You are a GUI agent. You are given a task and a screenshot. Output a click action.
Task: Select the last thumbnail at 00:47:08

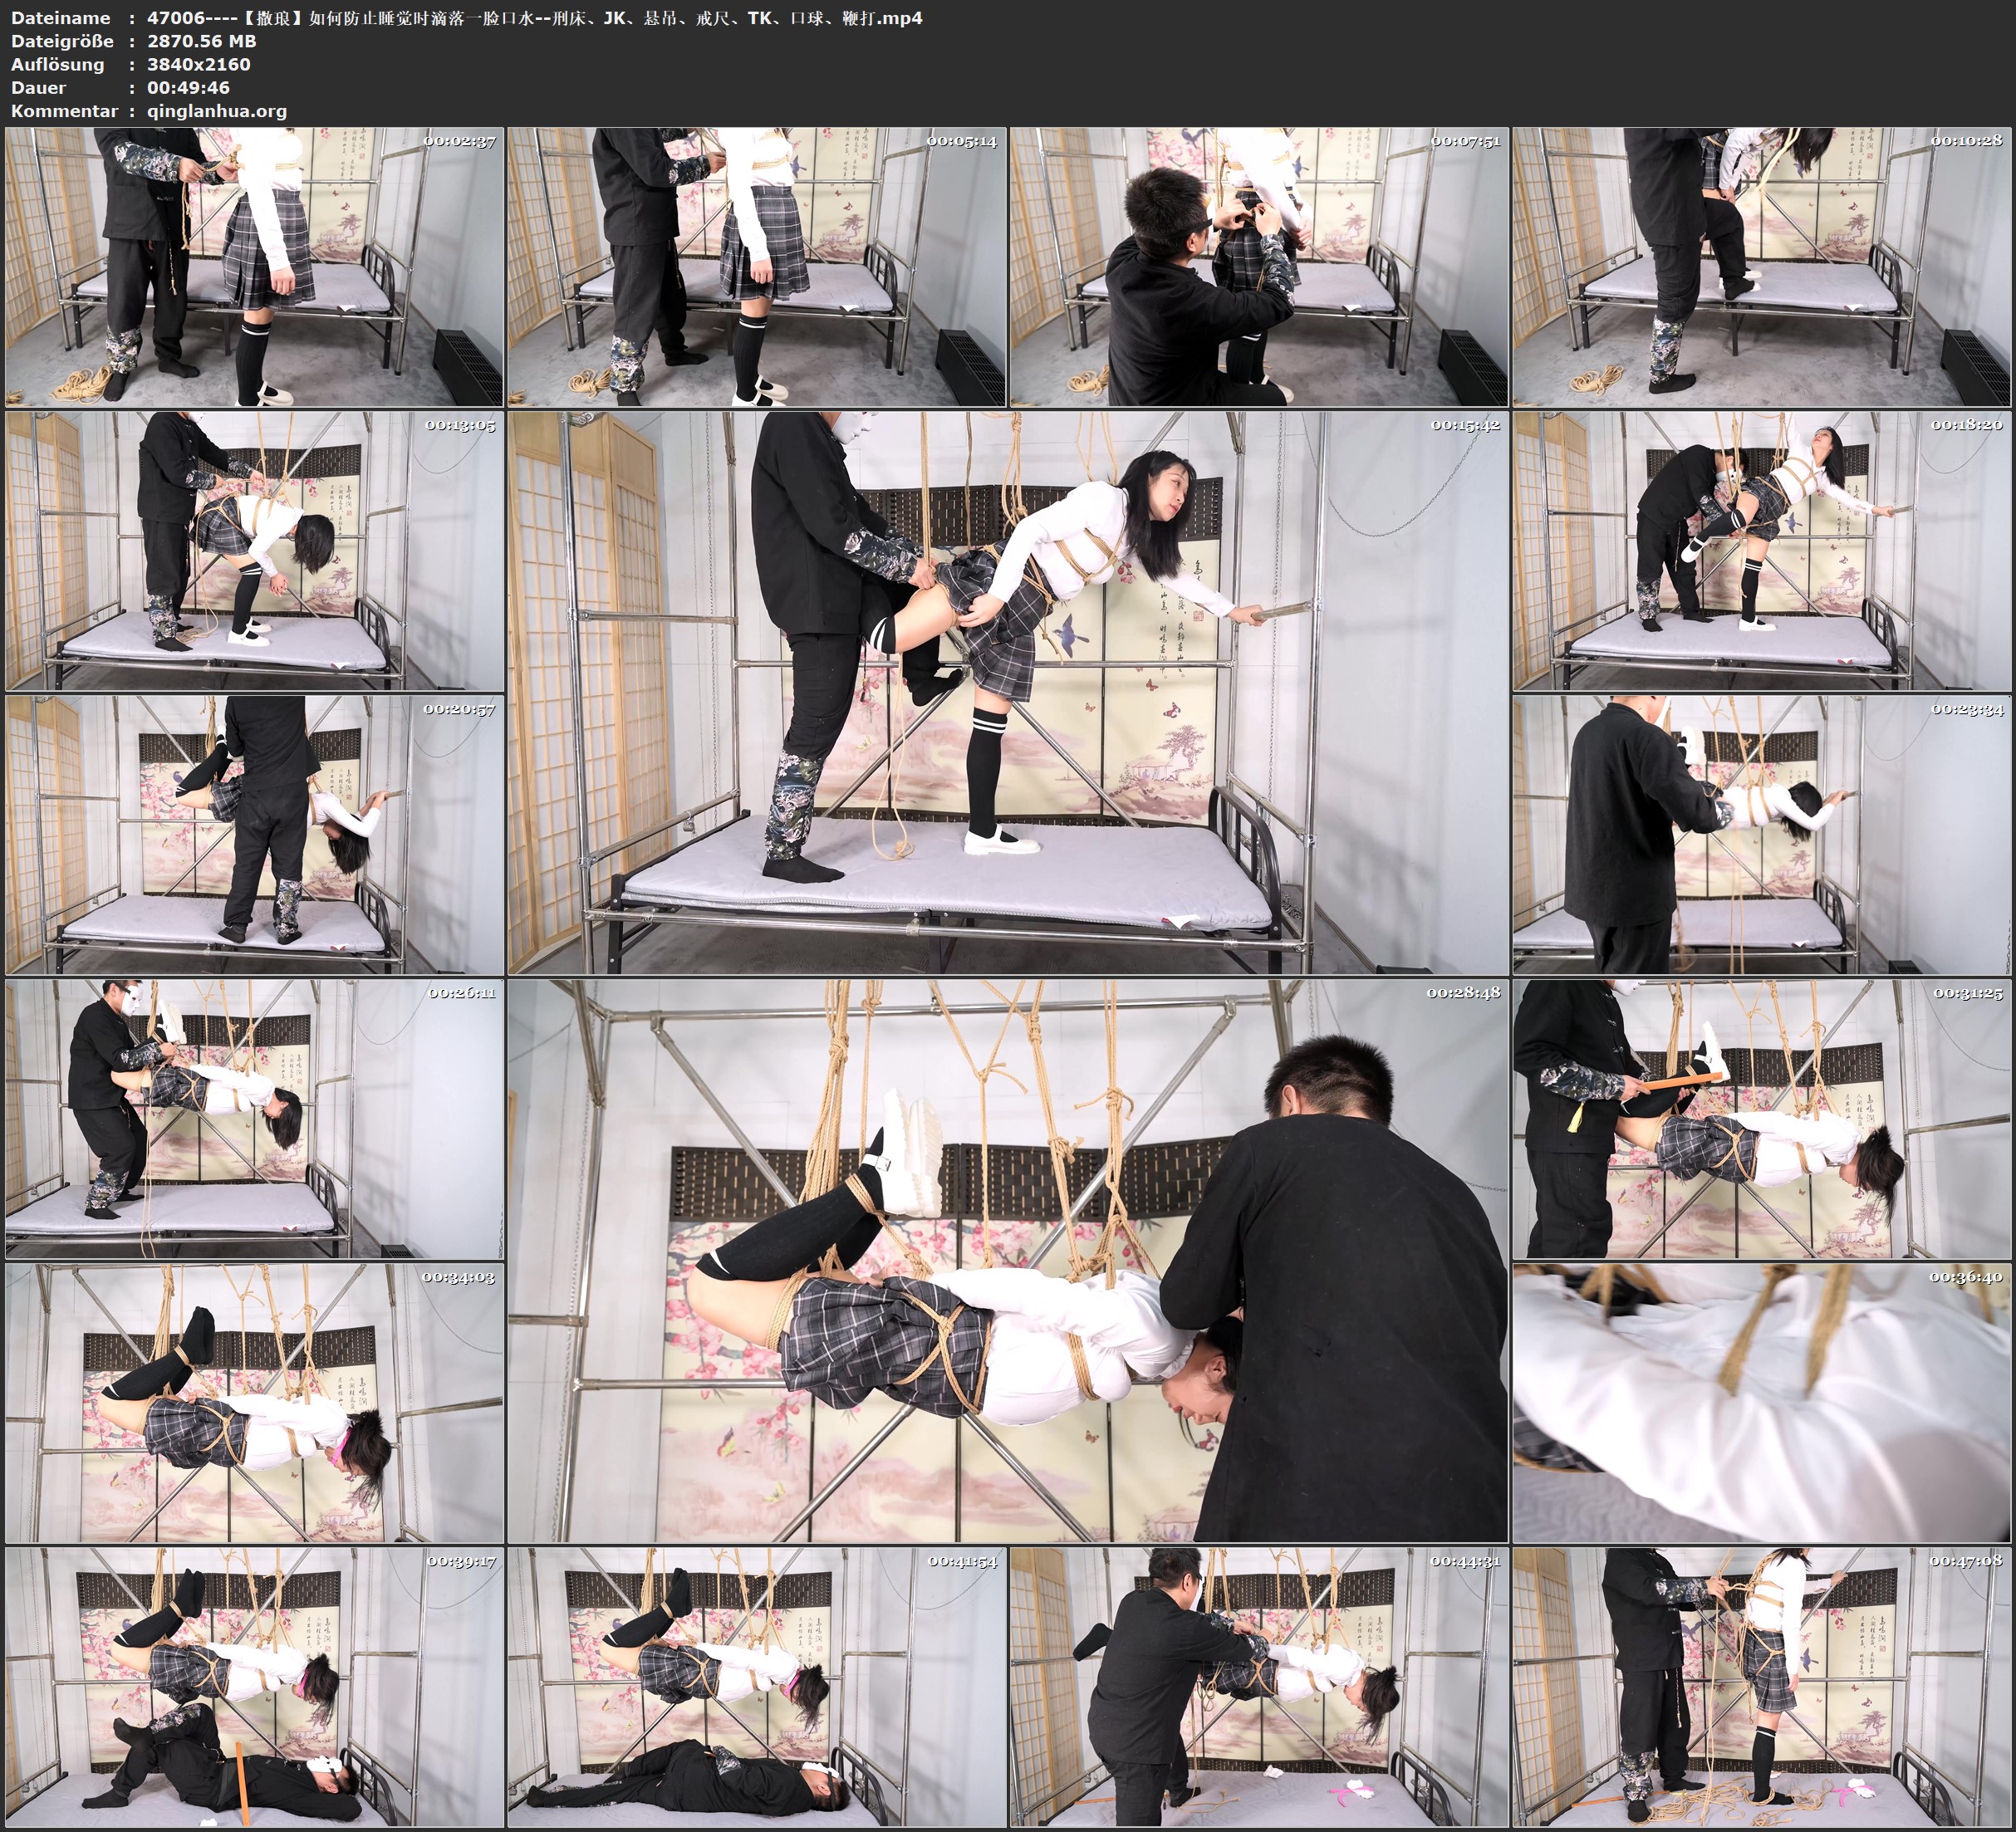[x=1762, y=1687]
